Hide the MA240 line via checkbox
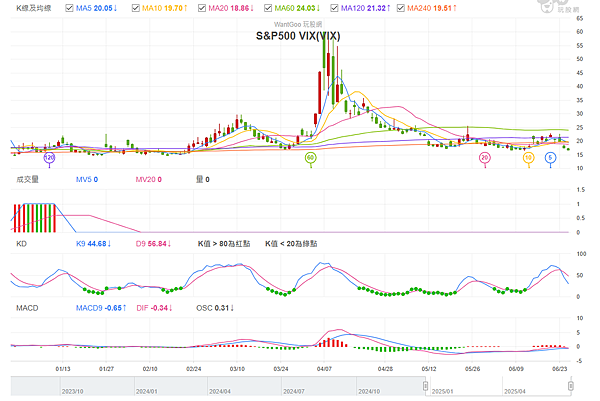 401,8
